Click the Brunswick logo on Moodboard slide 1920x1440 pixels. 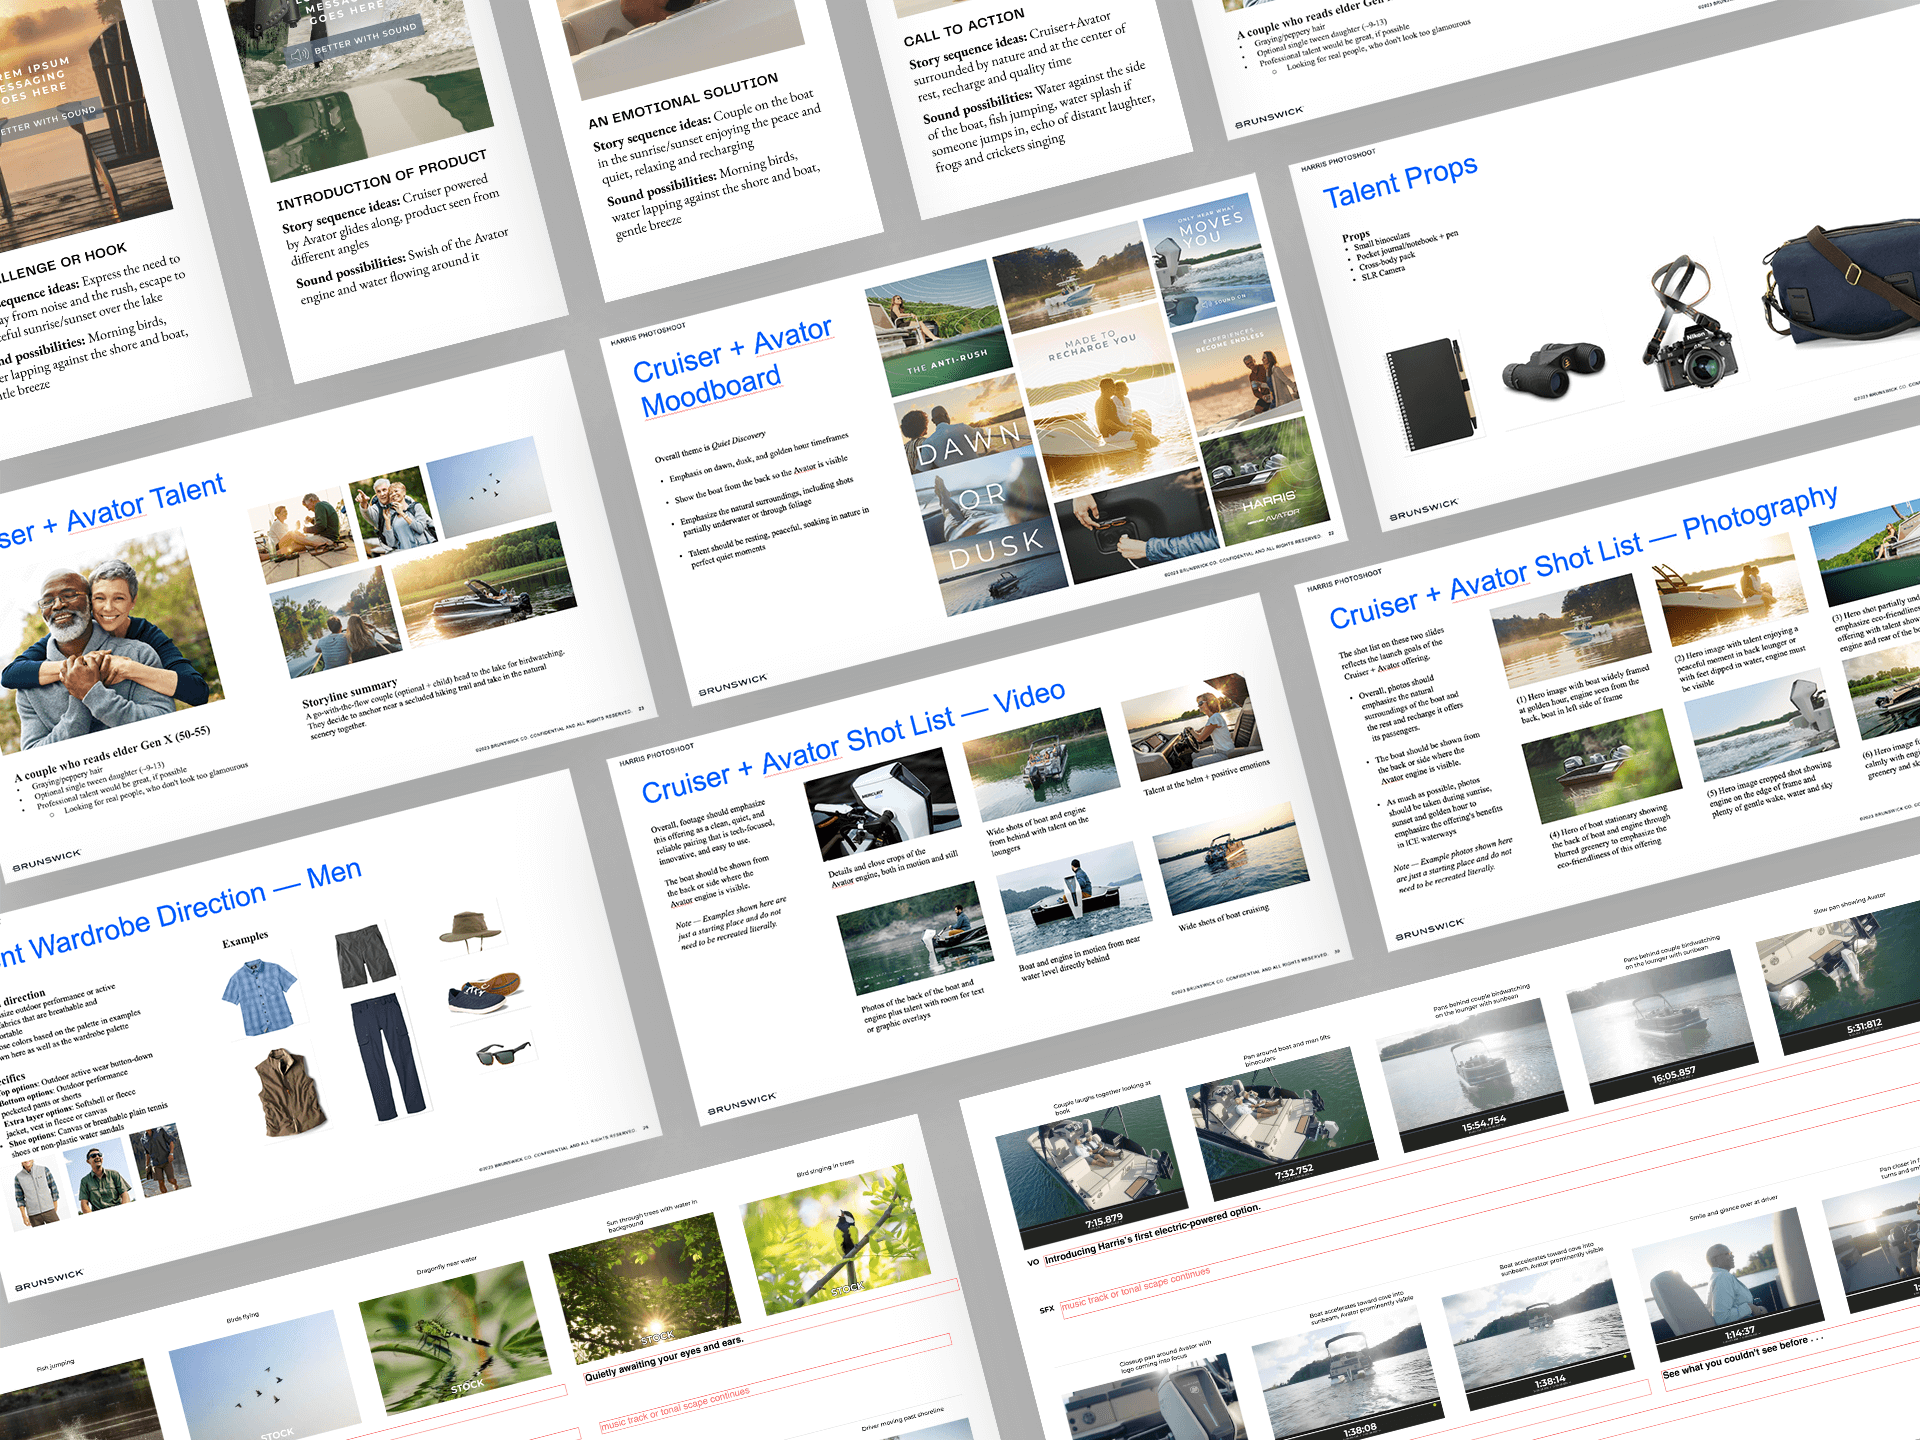732,685
